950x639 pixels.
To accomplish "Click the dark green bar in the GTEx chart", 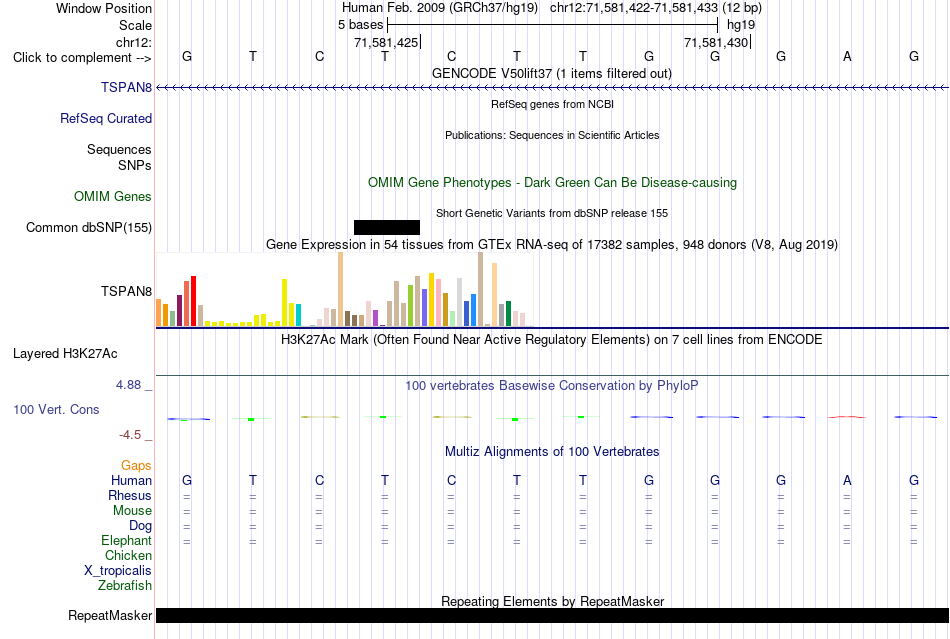I will pyautogui.click(x=508, y=314).
